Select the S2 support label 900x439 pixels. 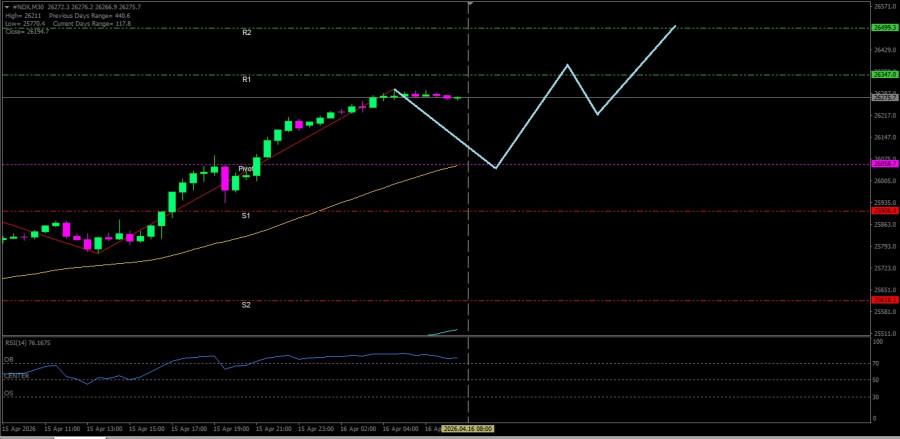pyautogui.click(x=246, y=305)
